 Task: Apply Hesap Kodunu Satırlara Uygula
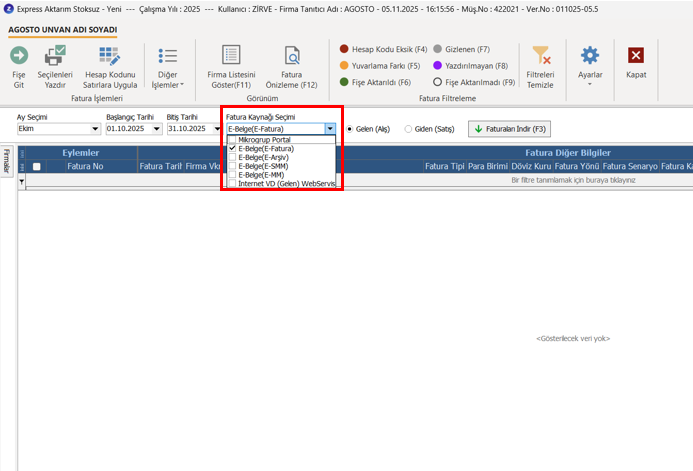click(110, 67)
